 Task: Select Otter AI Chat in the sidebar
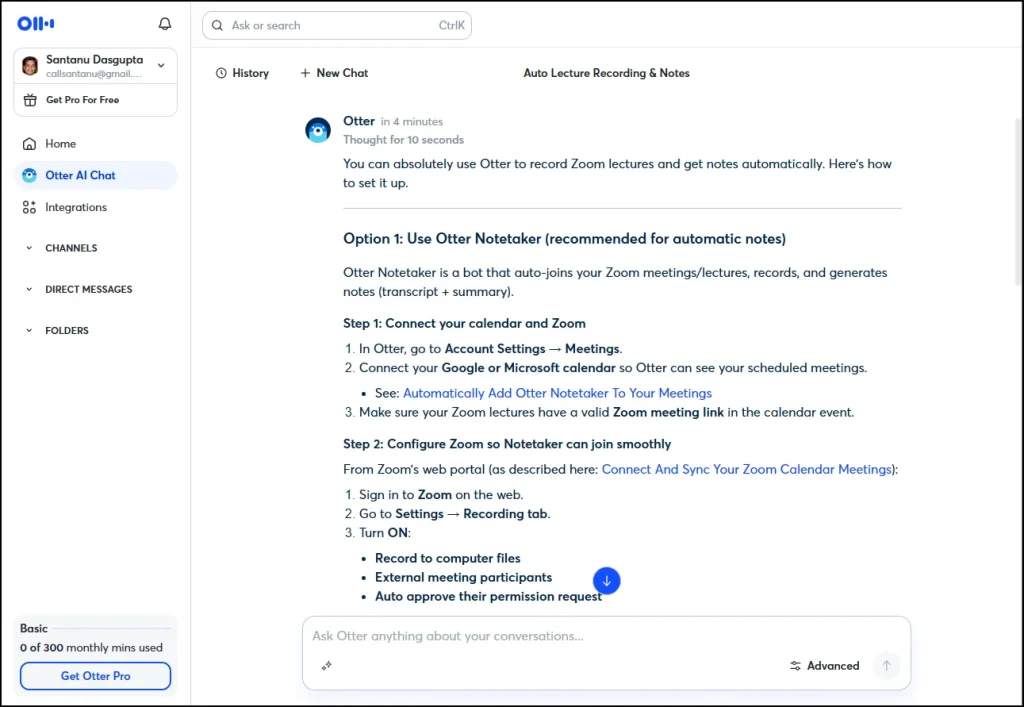pos(95,175)
